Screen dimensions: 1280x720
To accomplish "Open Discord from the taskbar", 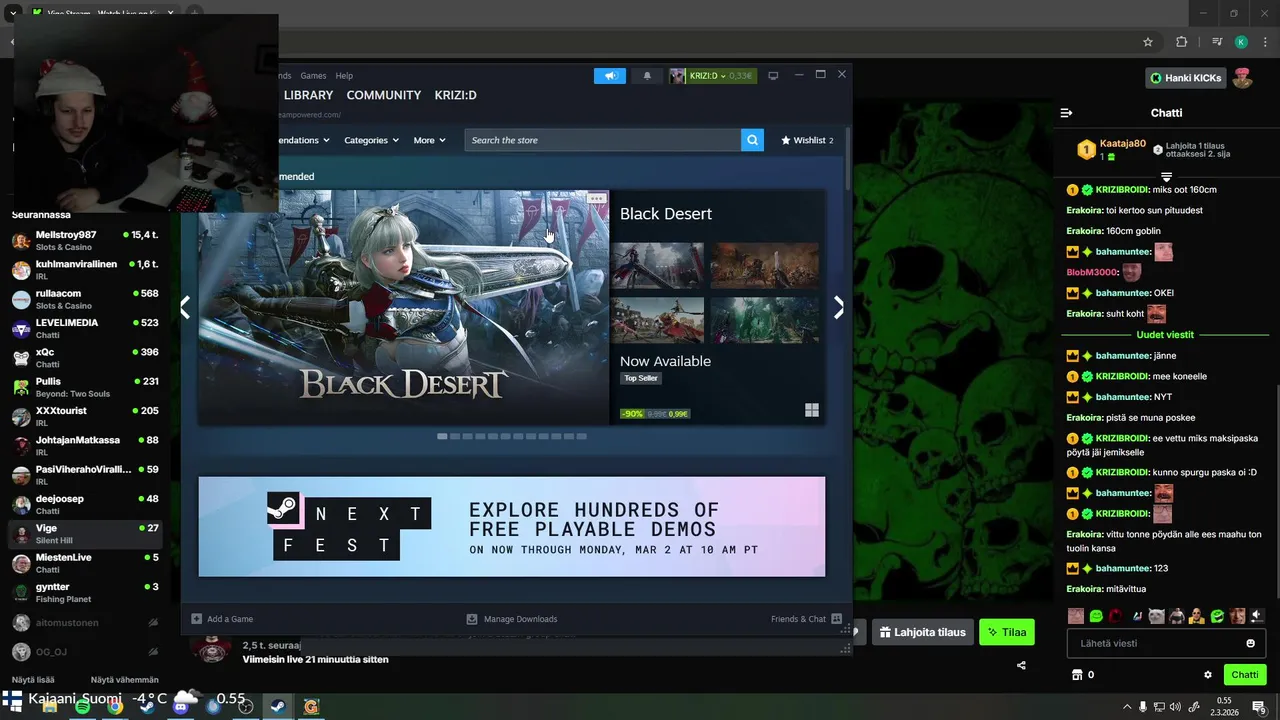I will (x=180, y=707).
